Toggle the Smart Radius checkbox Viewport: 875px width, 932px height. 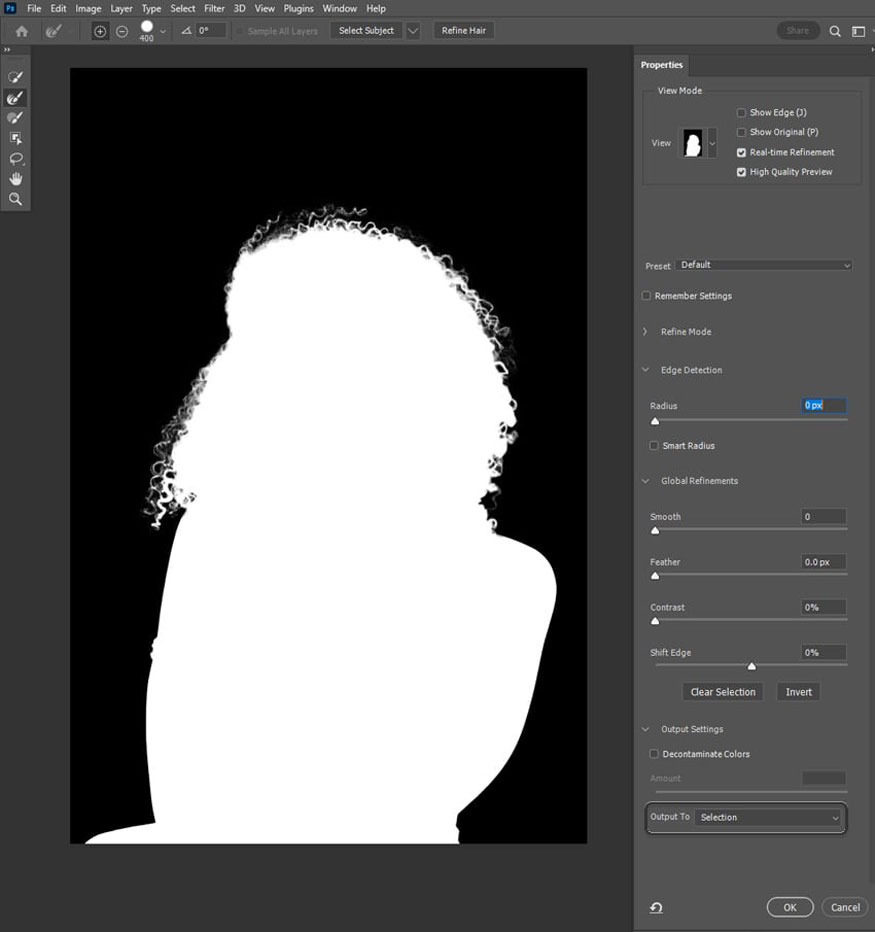pos(654,446)
